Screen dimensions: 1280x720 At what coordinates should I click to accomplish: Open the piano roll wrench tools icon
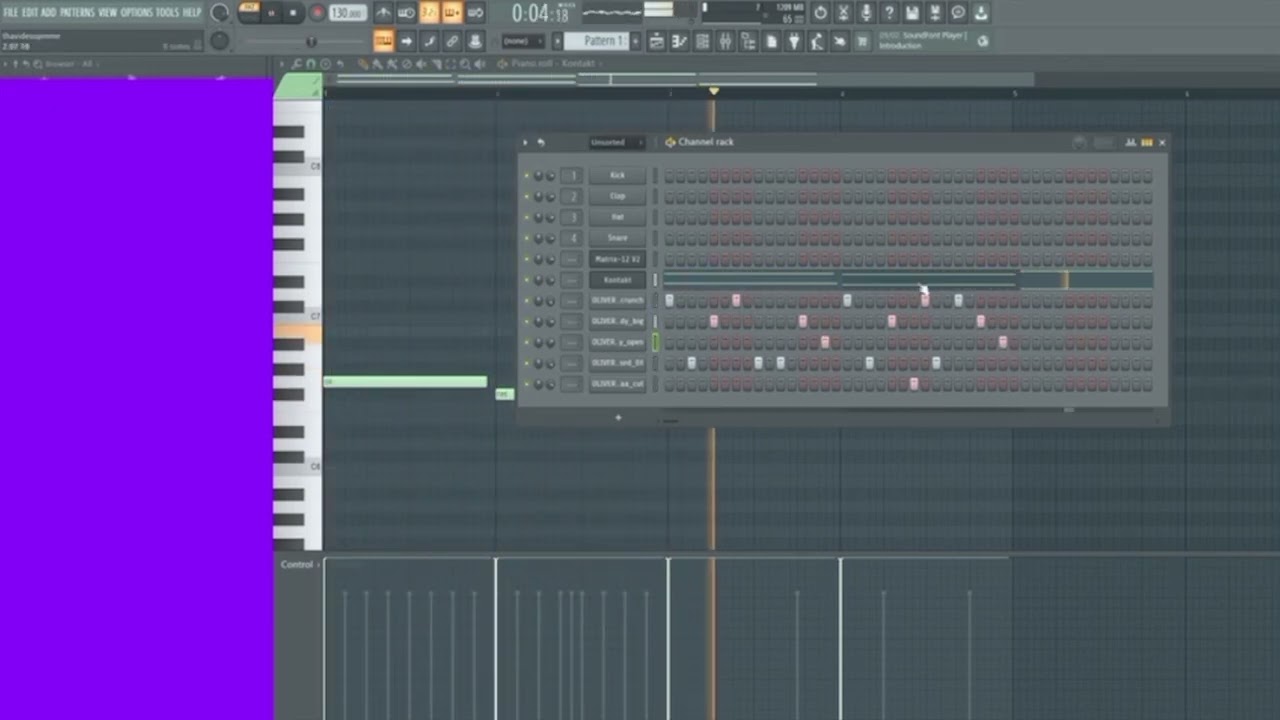pyautogui.click(x=297, y=64)
